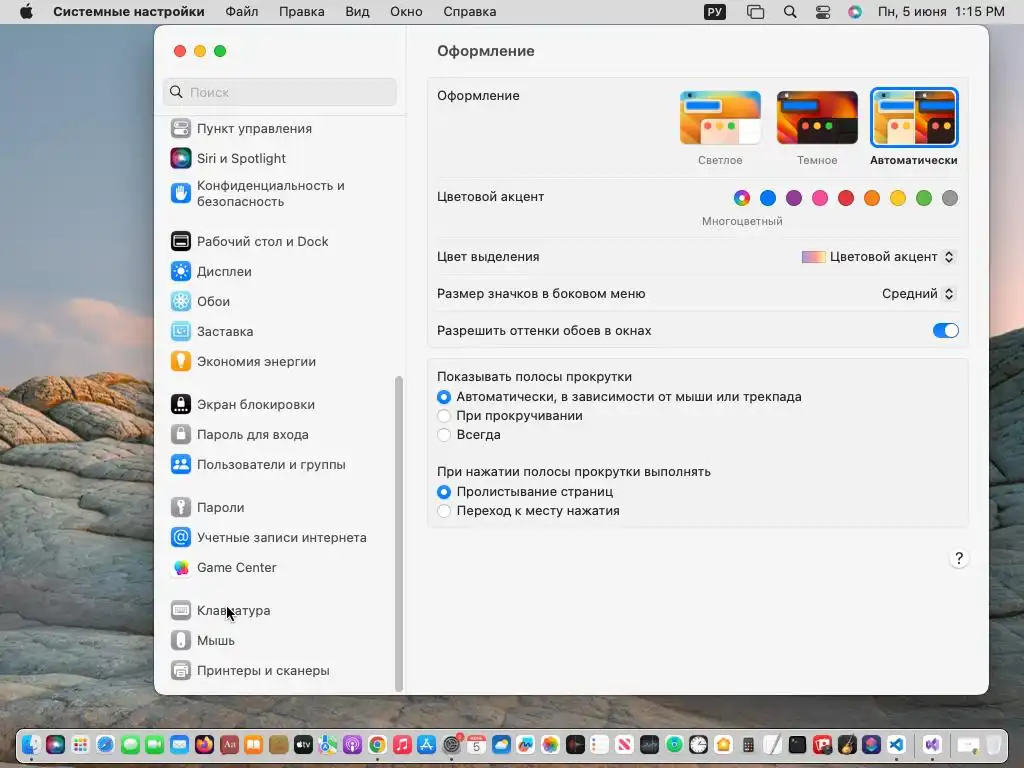Select yellow accent color
Screen dimensions: 1024x768
click(898, 198)
